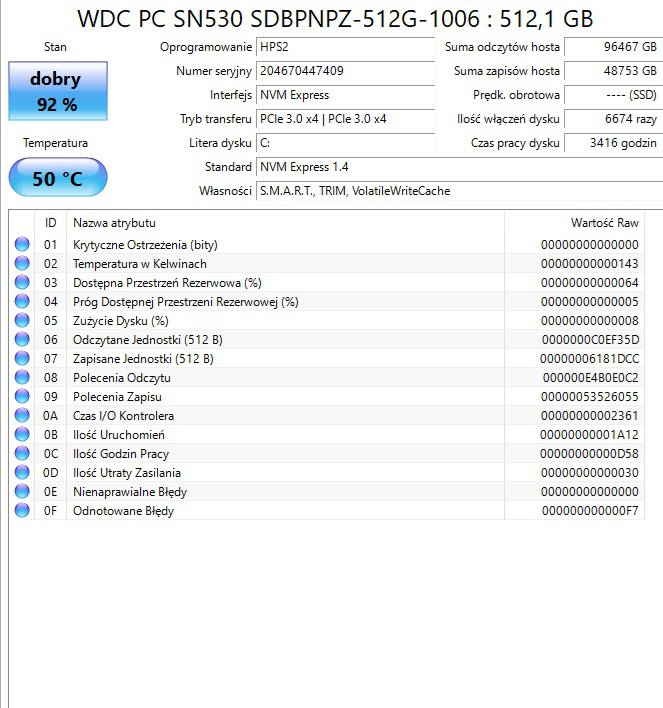Click the drive title WDC PC SN530 SDBPNPZ-512G-1006
The image size is (663, 708).
tap(279, 19)
